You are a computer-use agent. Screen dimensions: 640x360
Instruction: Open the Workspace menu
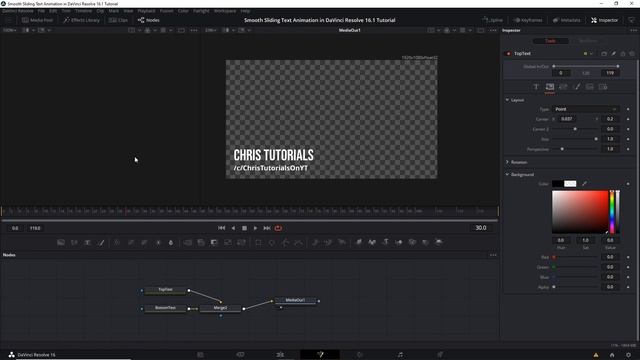coord(225,11)
